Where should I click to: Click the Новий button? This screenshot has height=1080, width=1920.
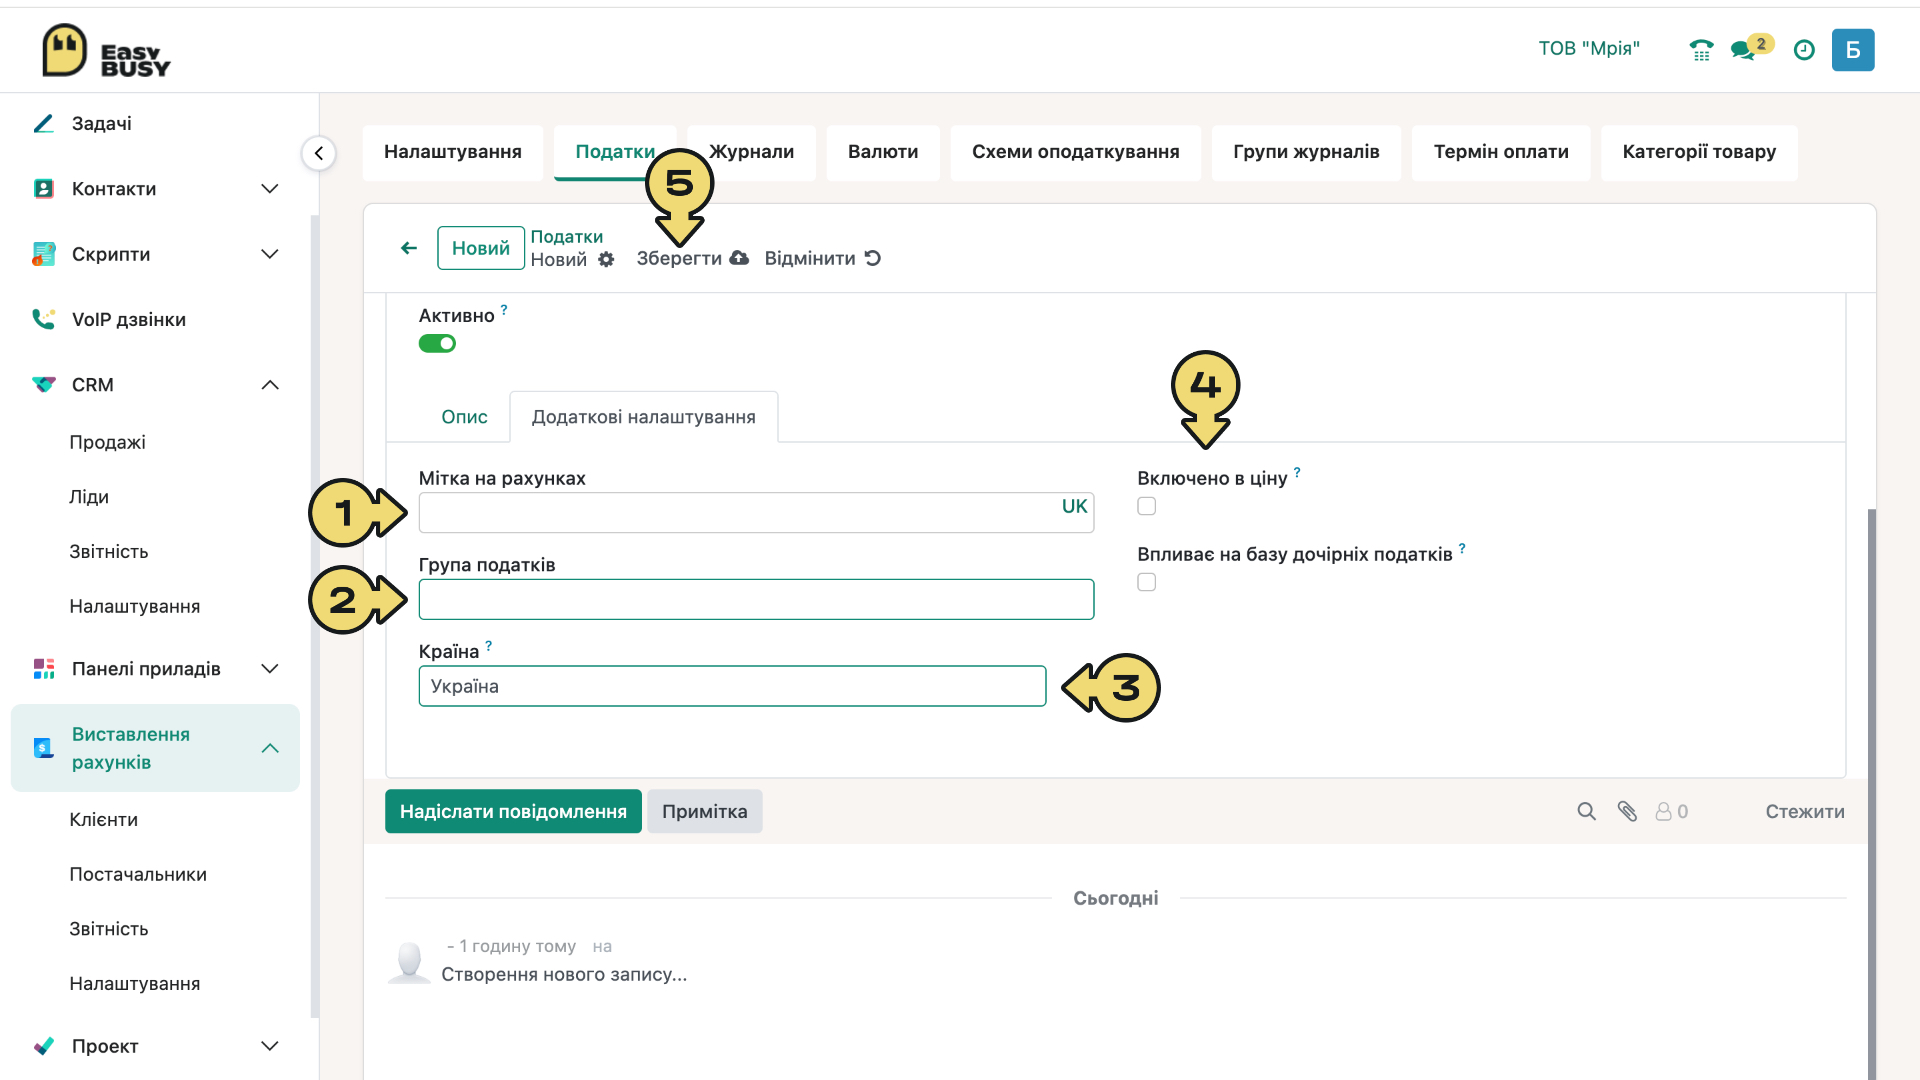click(x=481, y=248)
